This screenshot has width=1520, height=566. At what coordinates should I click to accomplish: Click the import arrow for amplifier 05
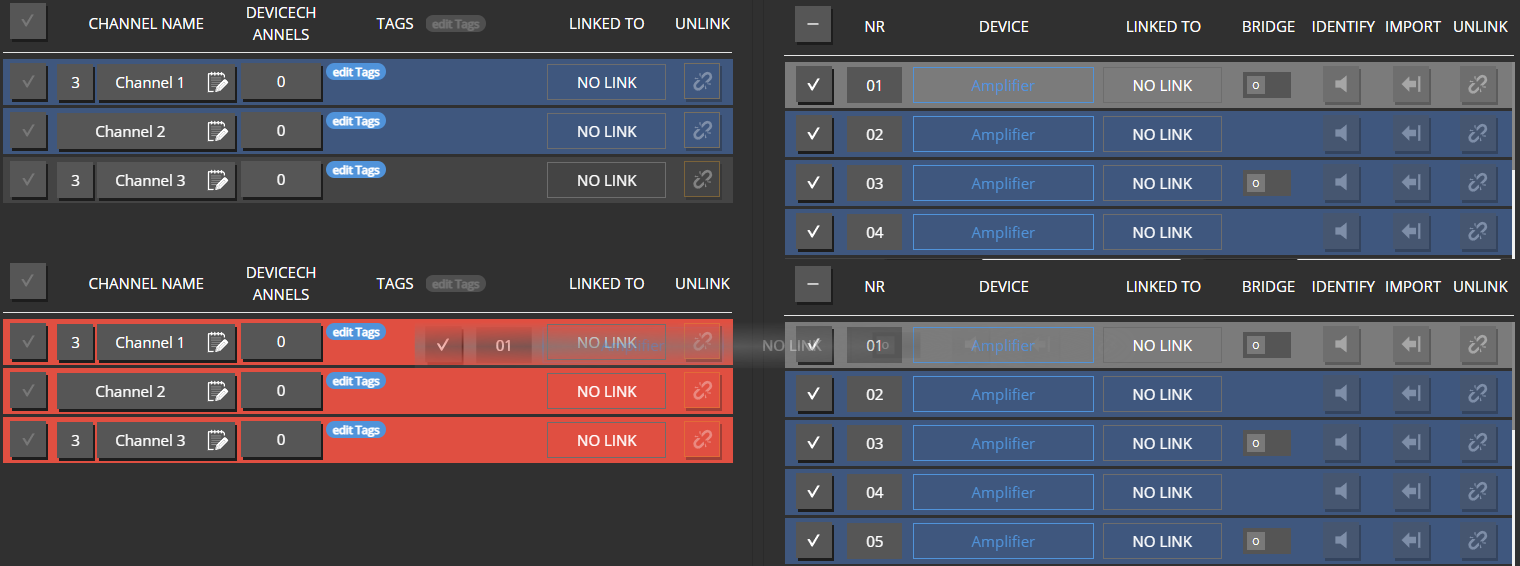point(1410,541)
